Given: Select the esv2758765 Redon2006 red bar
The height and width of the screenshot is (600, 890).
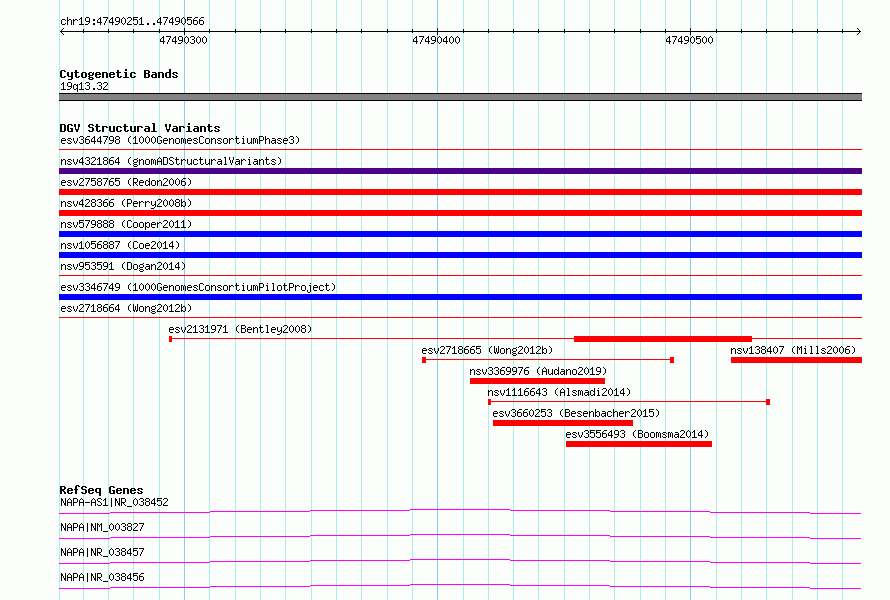Looking at the screenshot, I should 460,192.
